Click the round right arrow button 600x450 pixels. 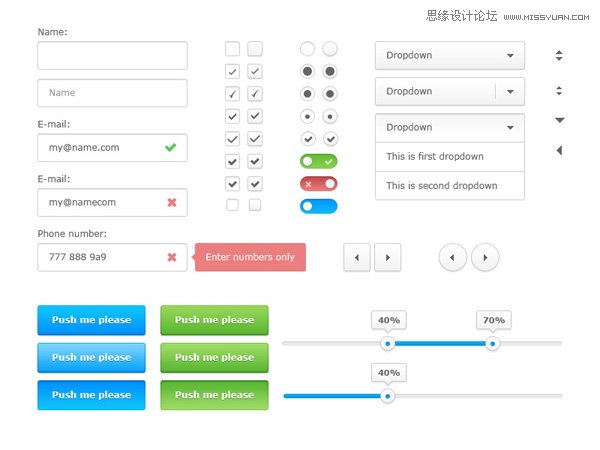click(485, 258)
